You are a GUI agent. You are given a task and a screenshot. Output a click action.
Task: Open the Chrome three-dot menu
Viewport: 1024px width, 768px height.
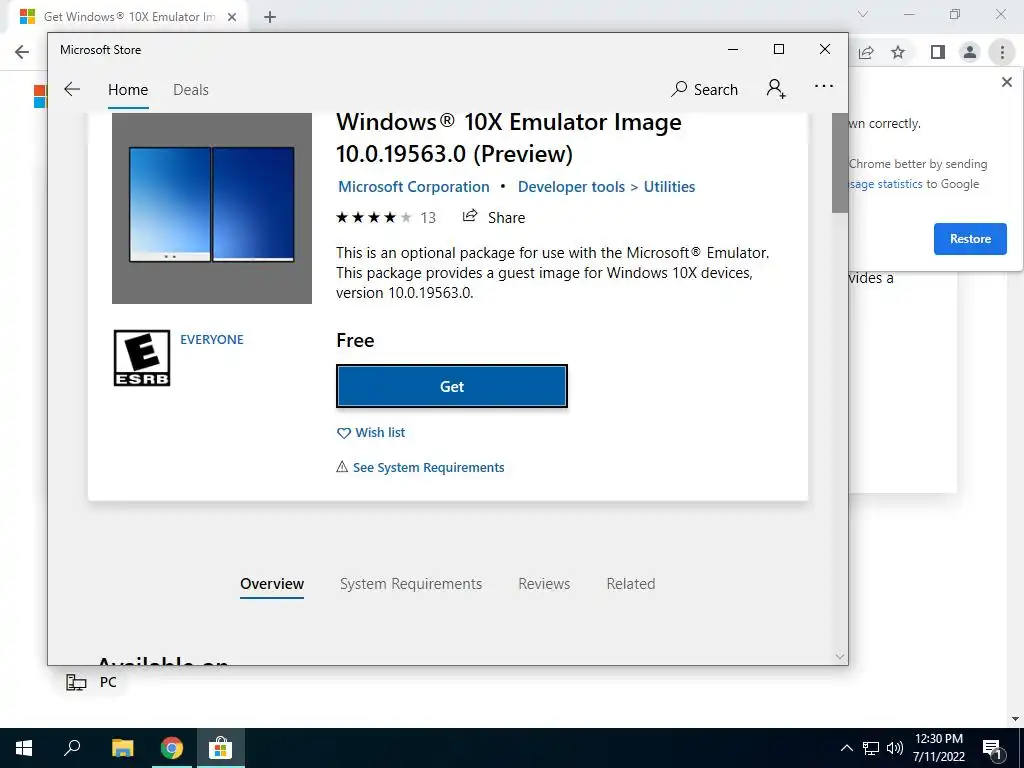coord(1002,52)
